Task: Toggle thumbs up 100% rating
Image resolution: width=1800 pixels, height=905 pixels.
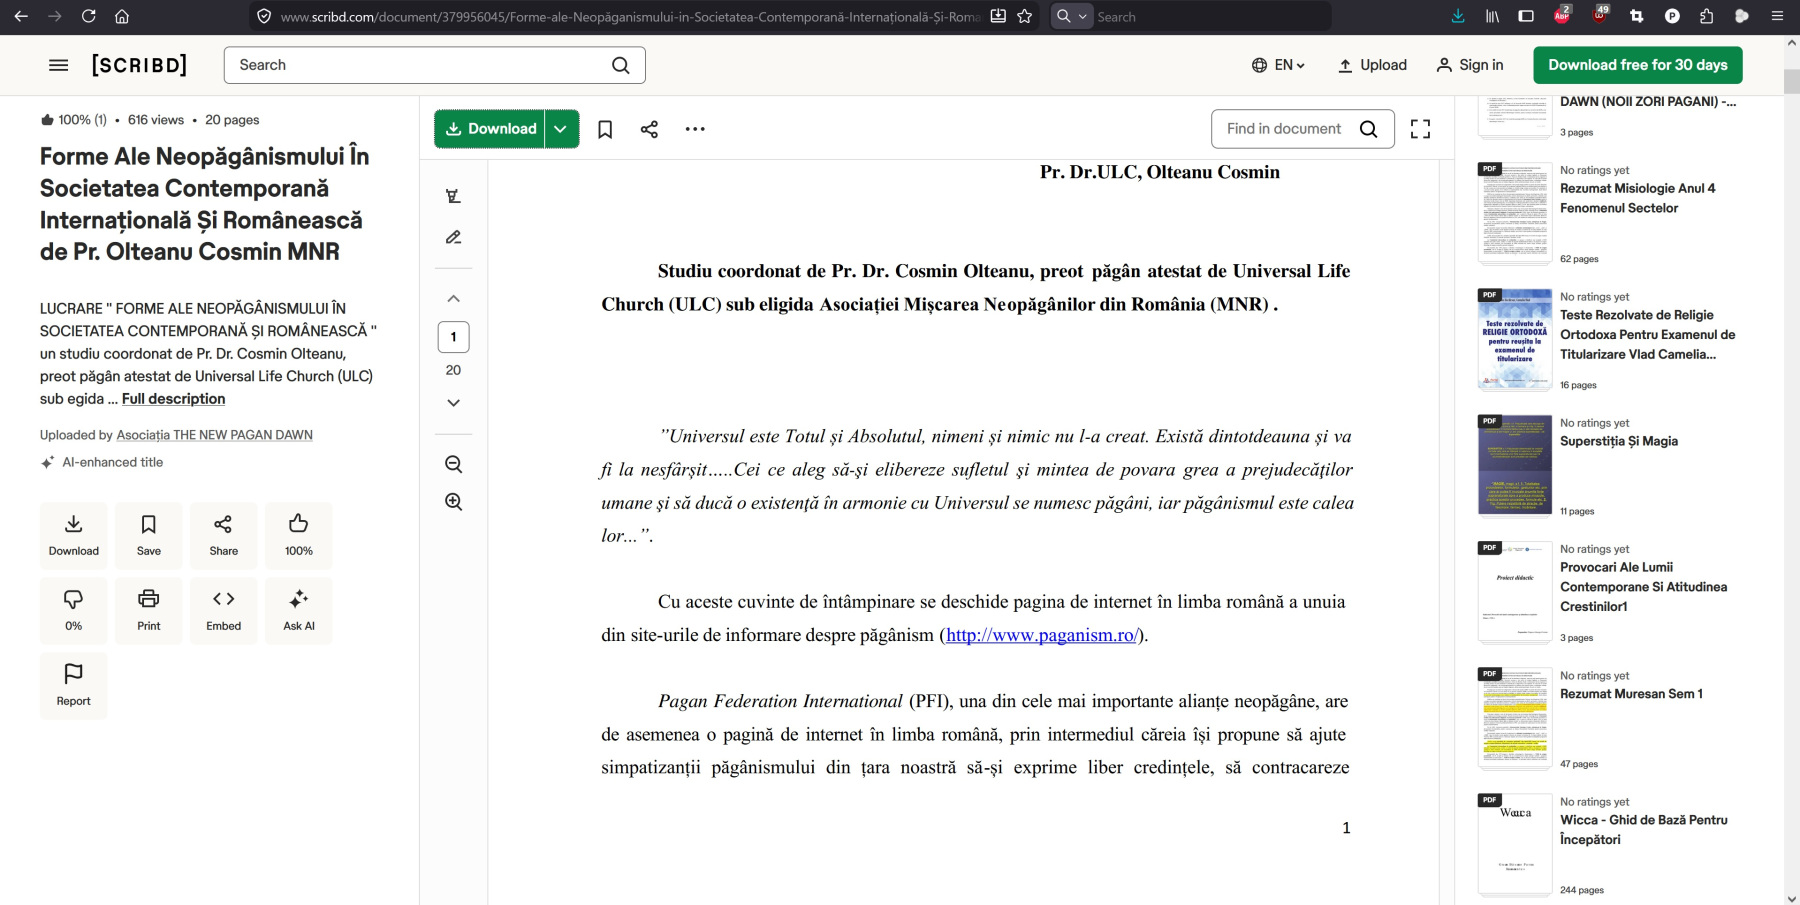Action: pyautogui.click(x=298, y=535)
